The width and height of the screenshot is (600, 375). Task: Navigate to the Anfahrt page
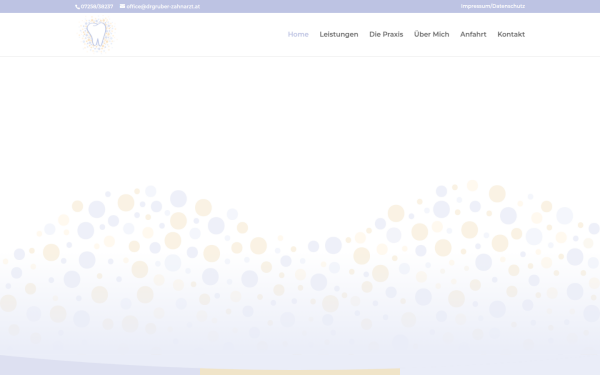click(473, 34)
